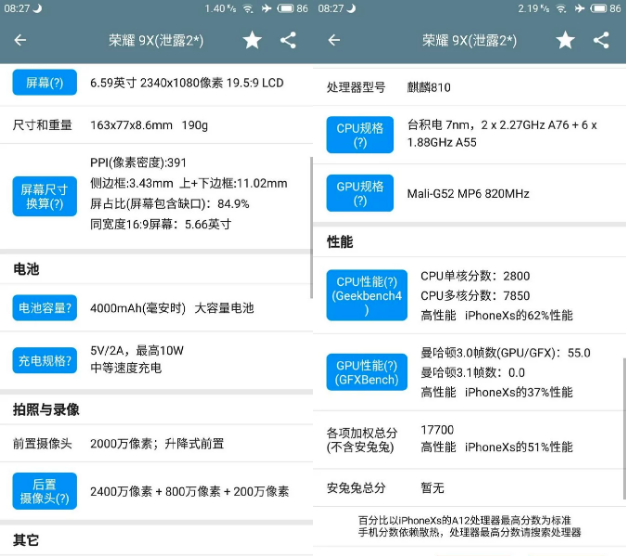Select the 侧边框:3.43mm bezel line
The image size is (627, 556).
(189, 183)
